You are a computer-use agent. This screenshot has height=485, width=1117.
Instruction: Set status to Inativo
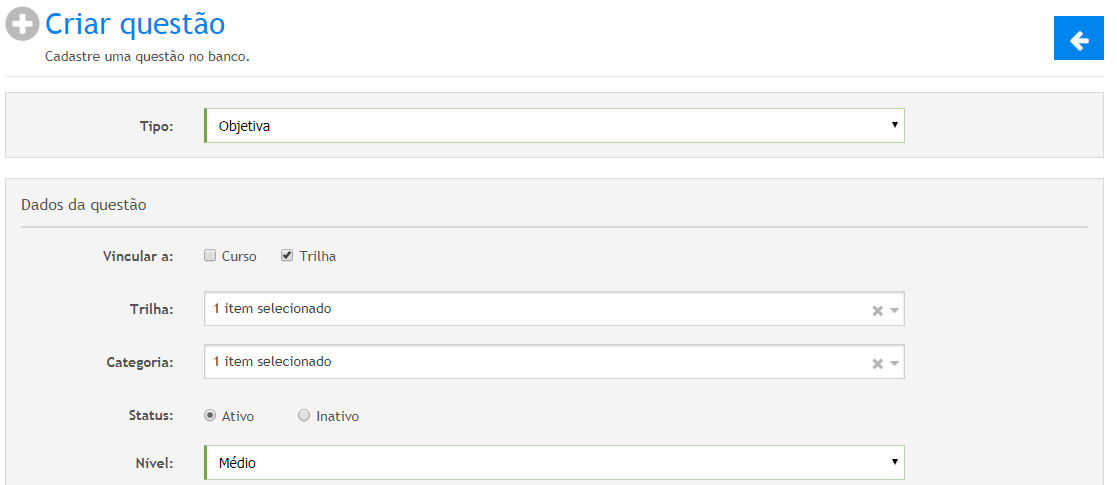tap(304, 416)
